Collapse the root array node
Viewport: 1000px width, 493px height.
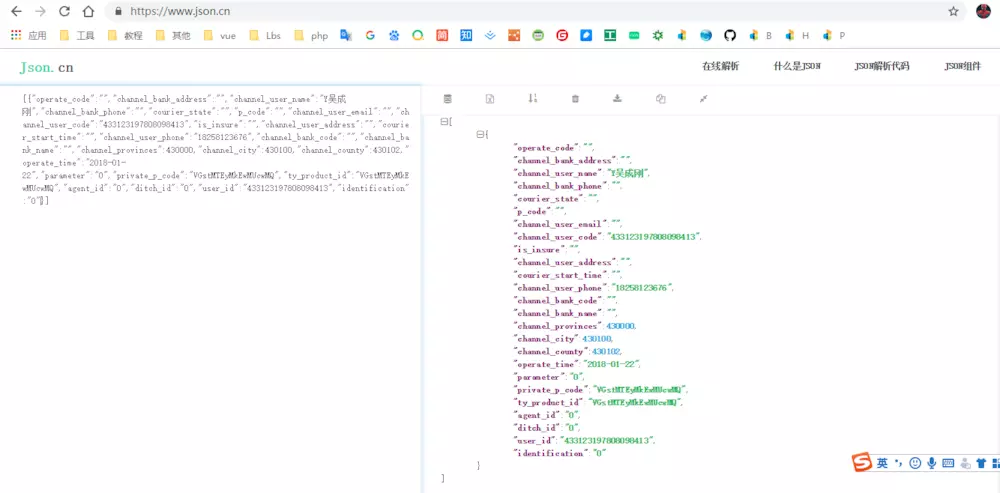[x=444, y=122]
